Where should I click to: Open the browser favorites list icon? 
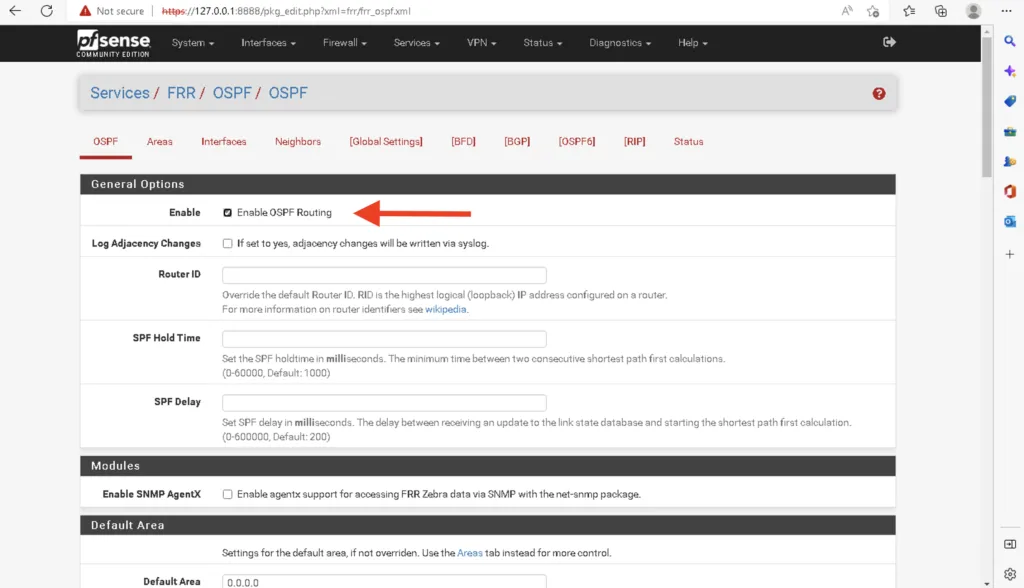coord(909,11)
